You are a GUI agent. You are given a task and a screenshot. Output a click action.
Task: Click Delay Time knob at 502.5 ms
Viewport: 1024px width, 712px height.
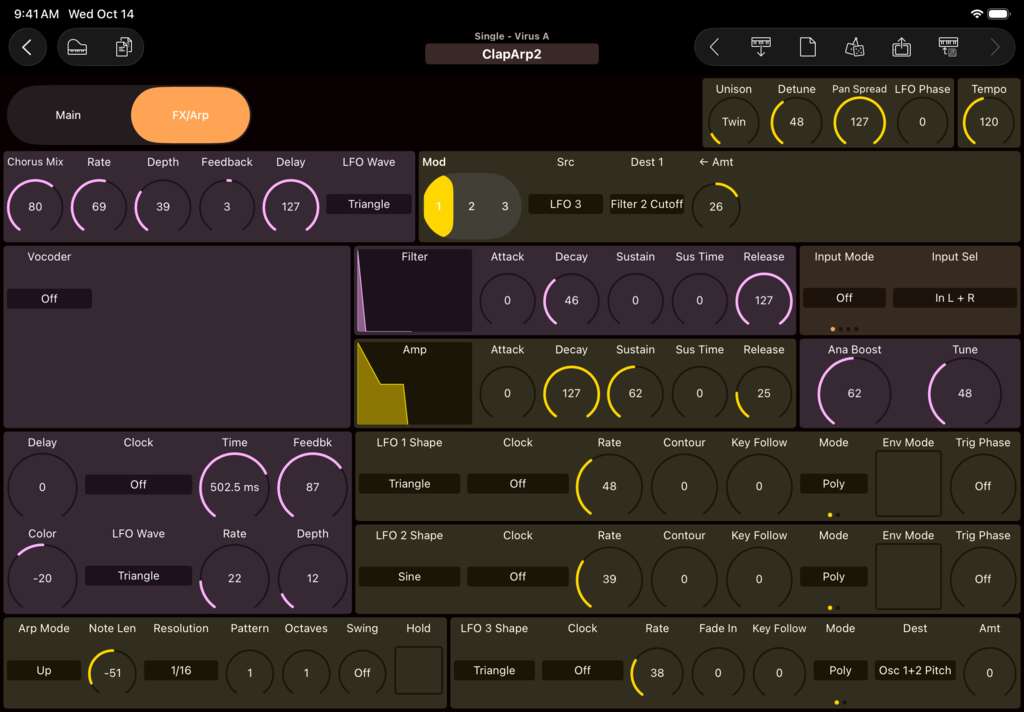tap(234, 487)
